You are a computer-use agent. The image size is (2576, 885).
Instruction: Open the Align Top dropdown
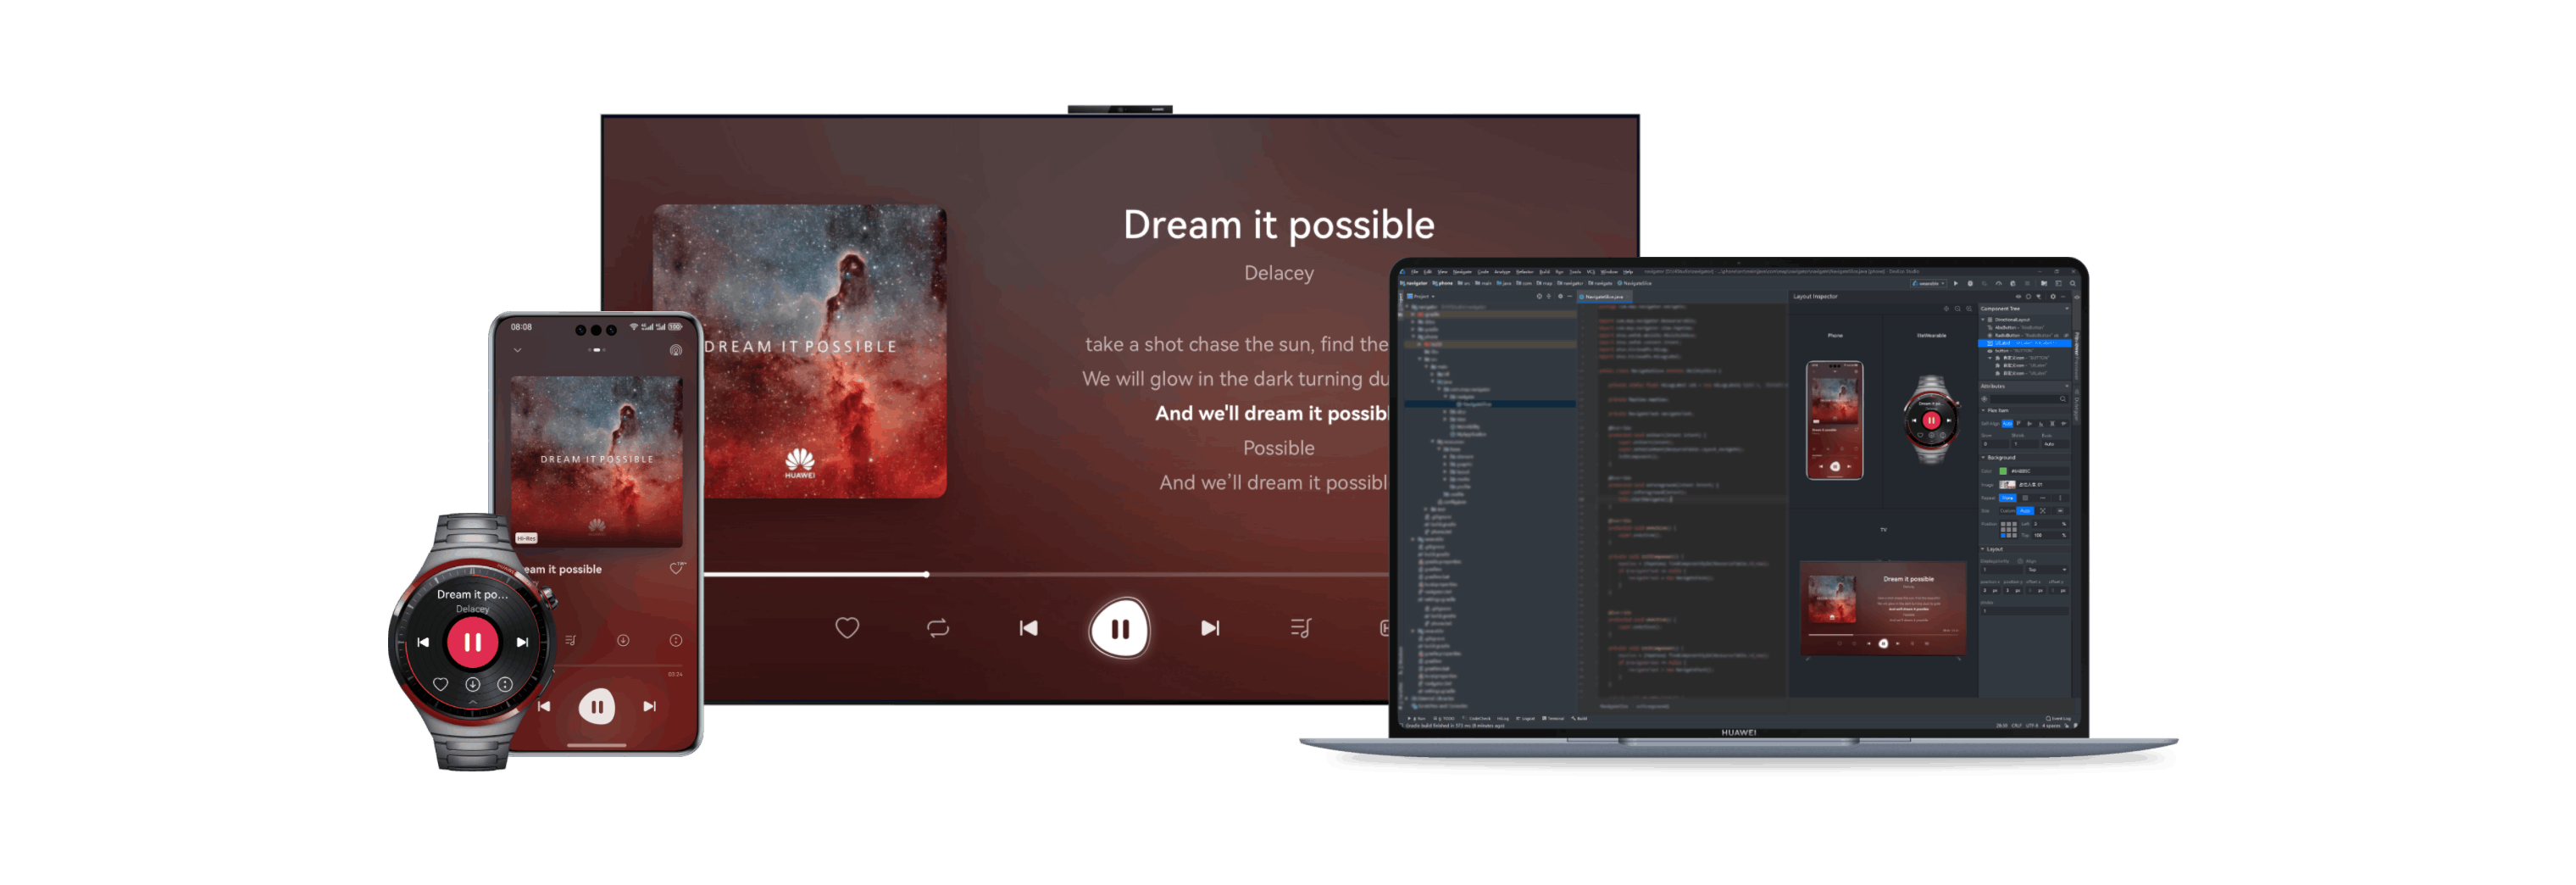(2048, 570)
